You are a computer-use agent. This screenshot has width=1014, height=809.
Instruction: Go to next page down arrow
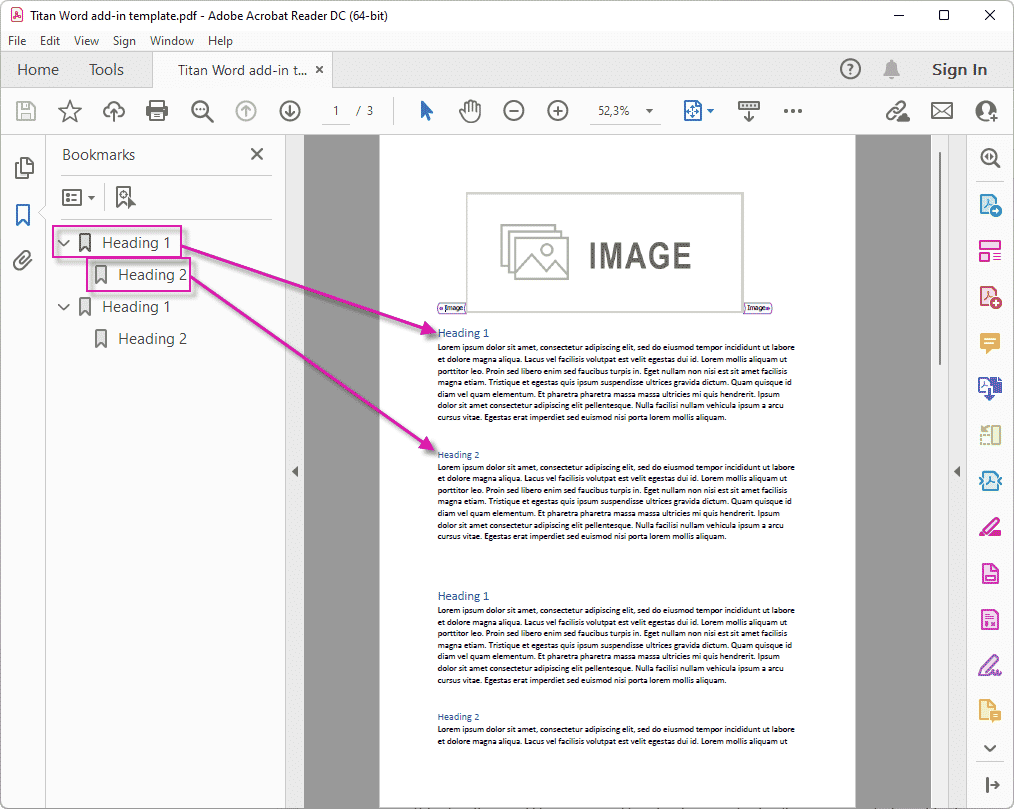[x=290, y=111]
